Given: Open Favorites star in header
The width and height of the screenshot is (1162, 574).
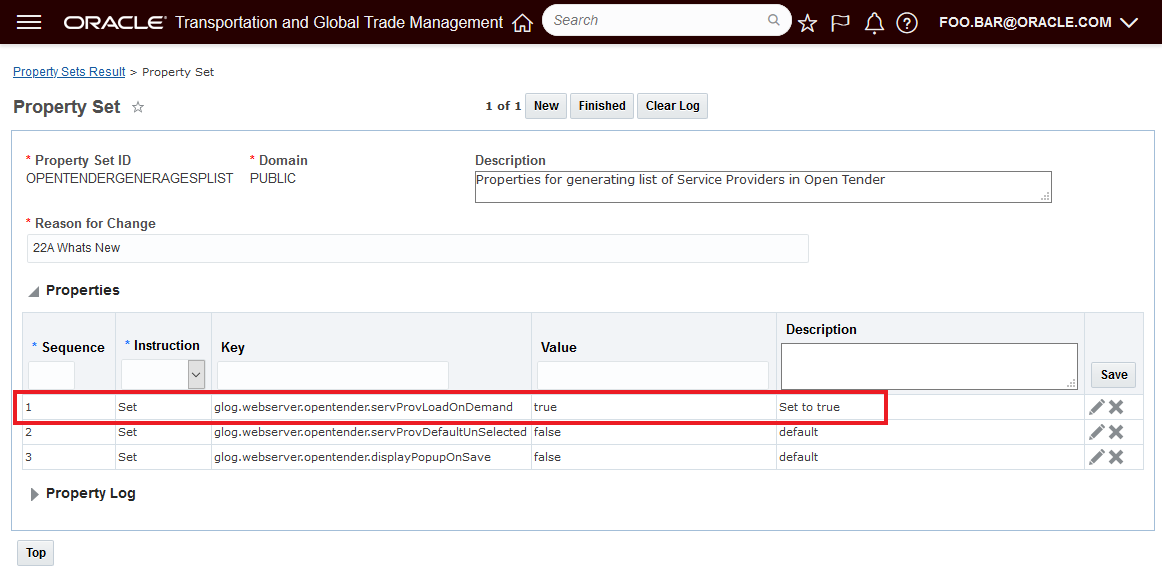Looking at the screenshot, I should coord(807,22).
